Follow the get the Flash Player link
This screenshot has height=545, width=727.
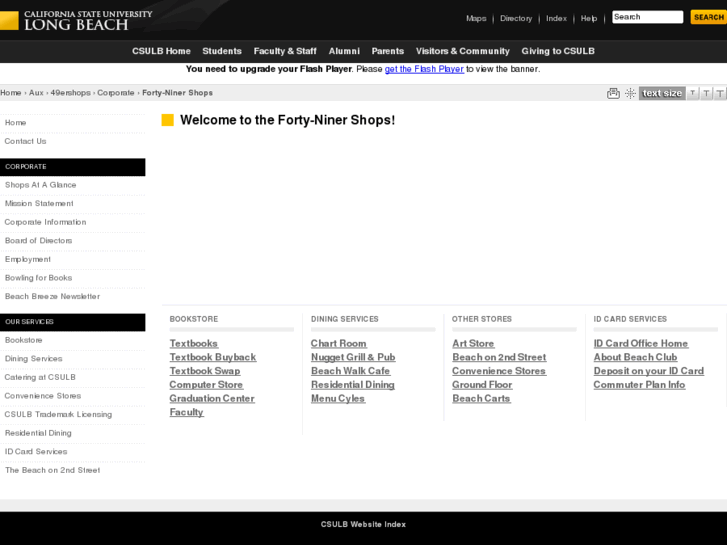click(x=424, y=69)
